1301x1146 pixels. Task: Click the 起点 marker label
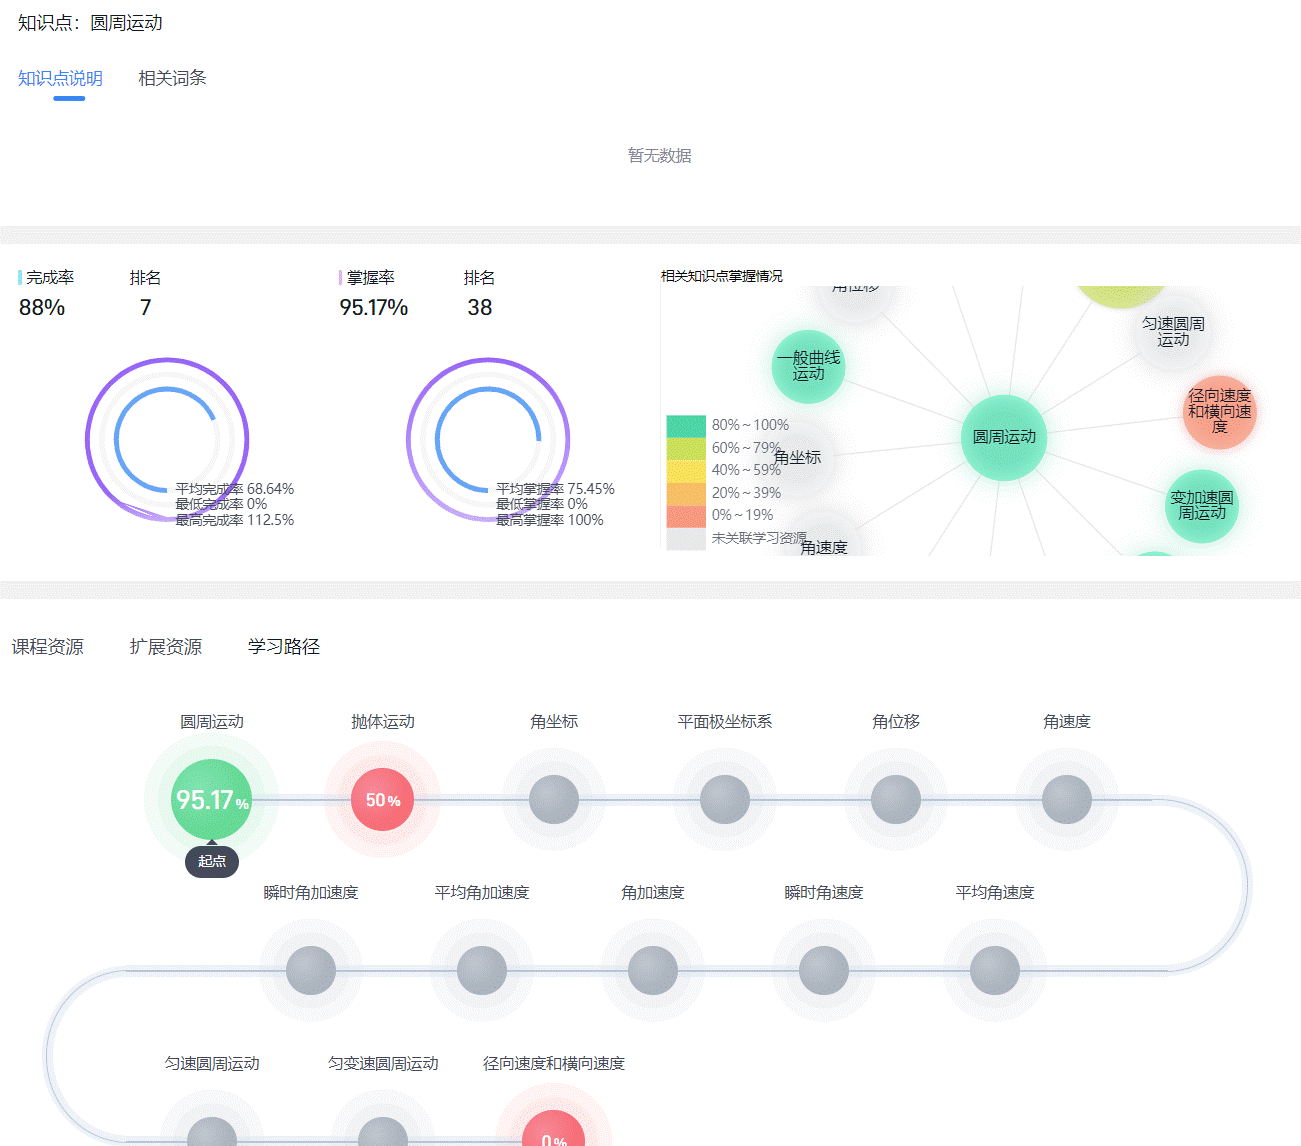click(x=212, y=861)
